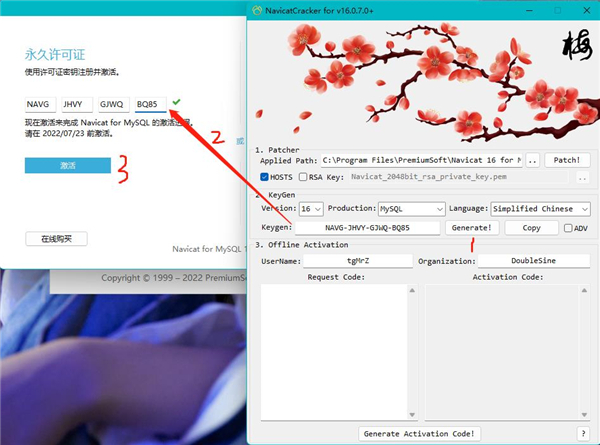Click the green checkmark beside the license key
Screen dimensions: 600x445
(x=176, y=102)
